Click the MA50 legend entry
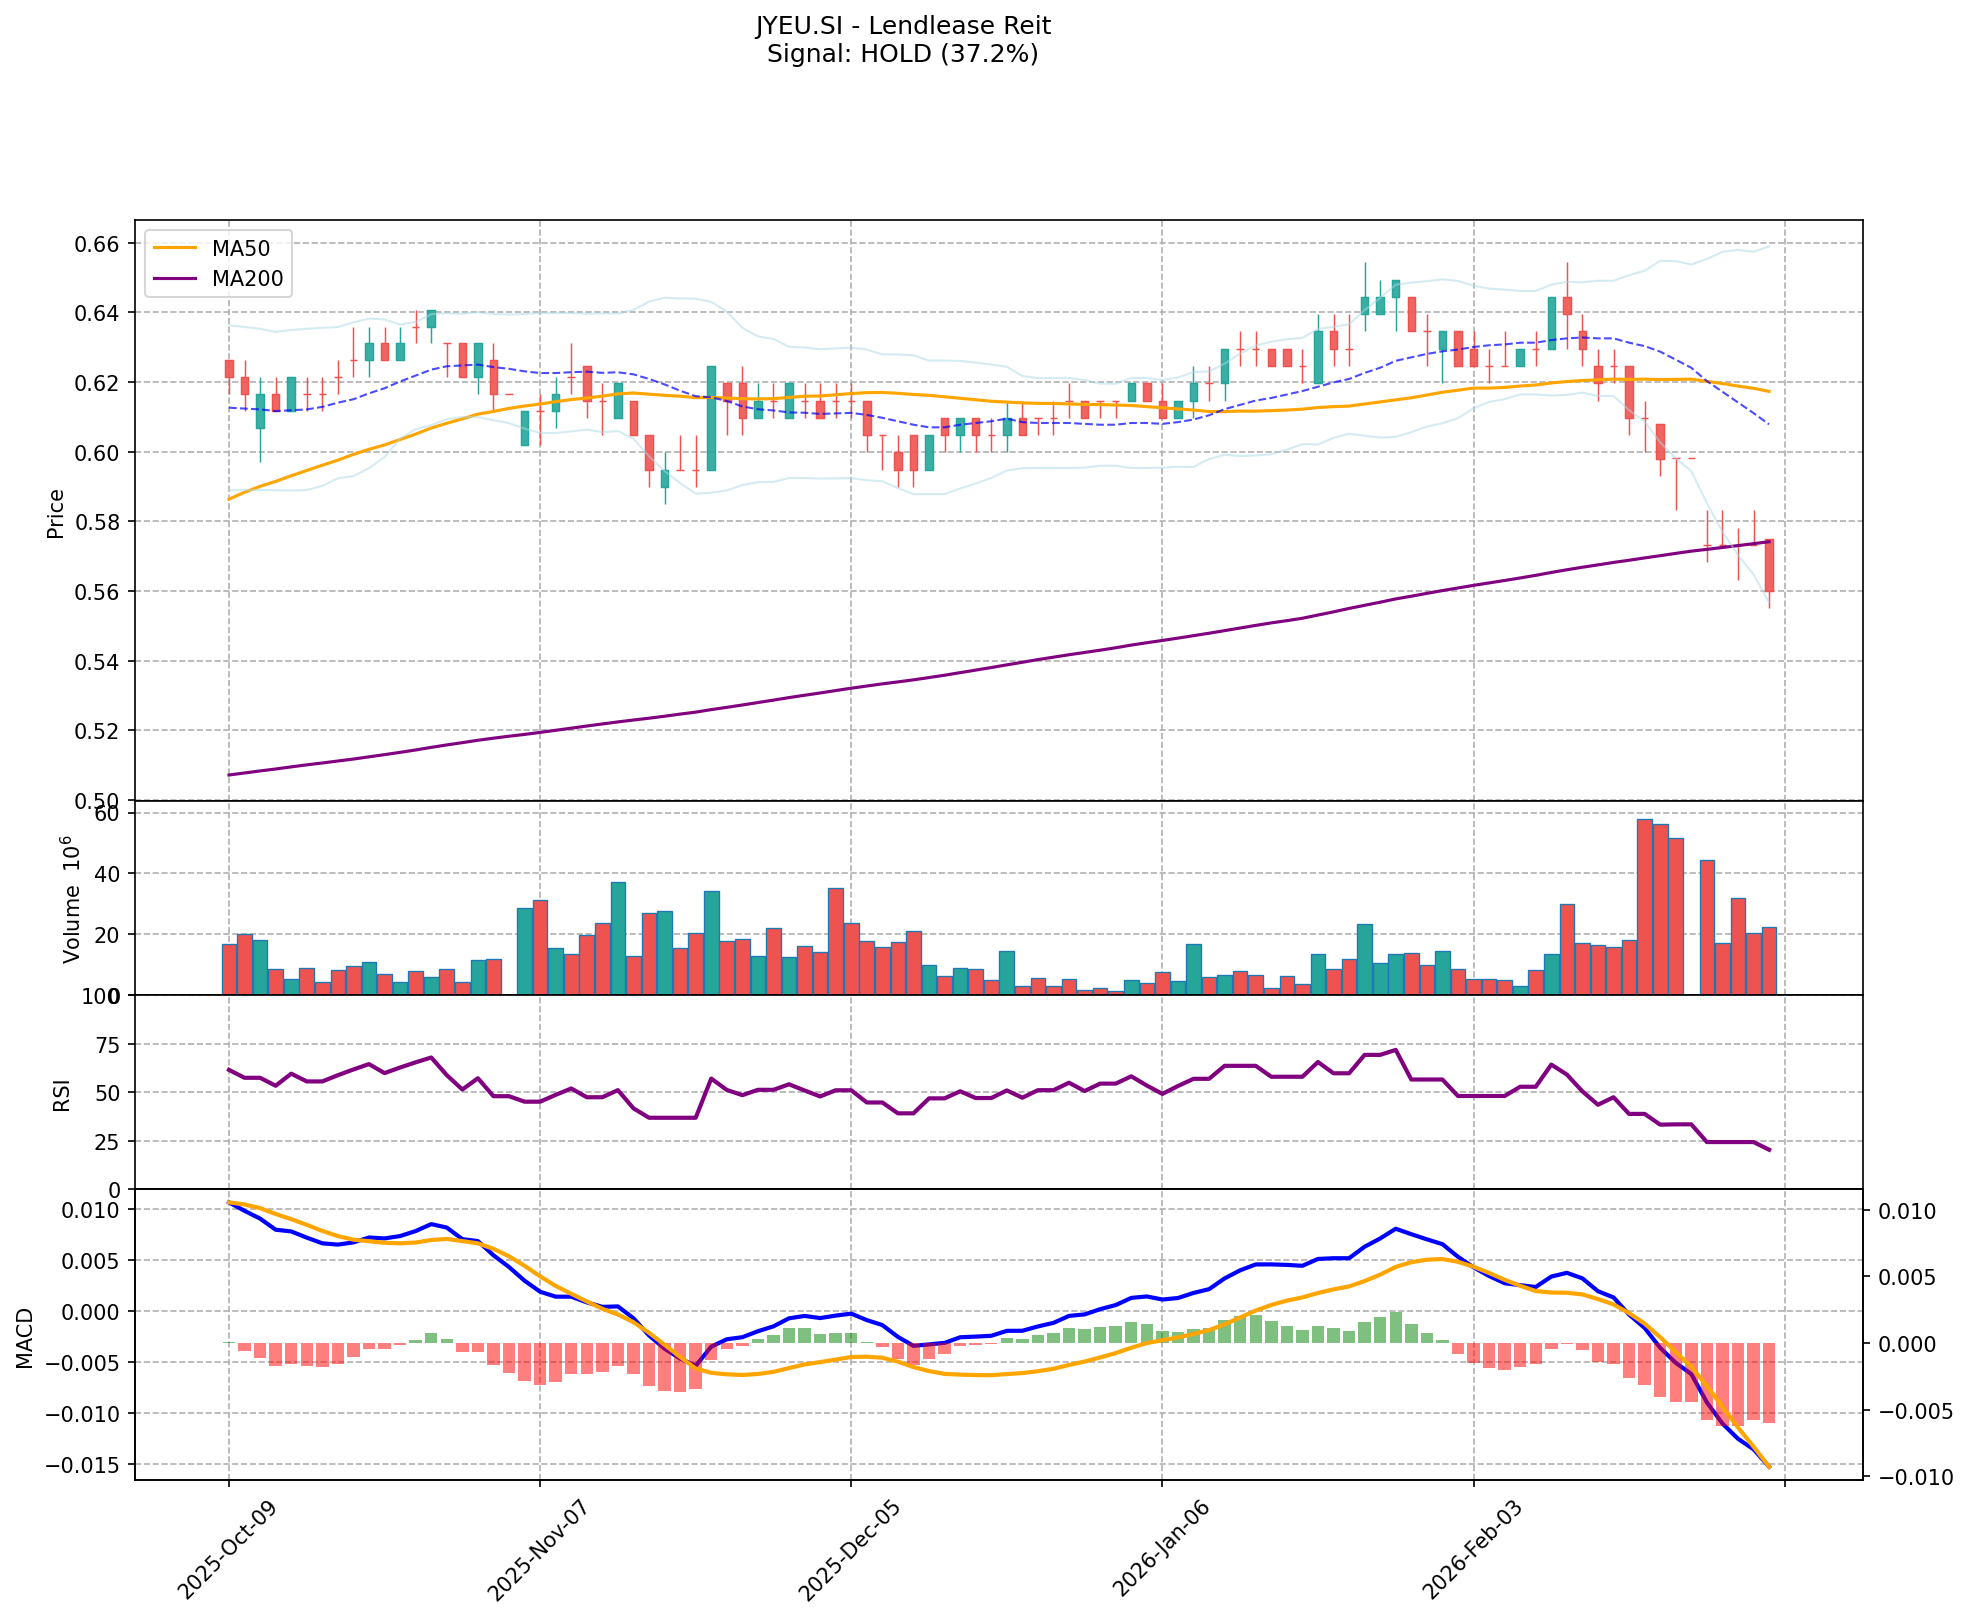This screenshot has width=1969, height=1619. point(240,248)
